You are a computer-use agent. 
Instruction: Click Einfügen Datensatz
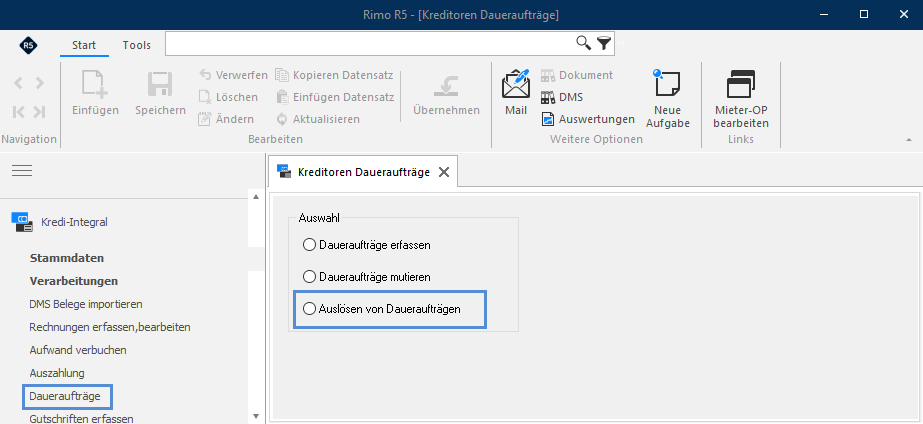tap(335, 97)
